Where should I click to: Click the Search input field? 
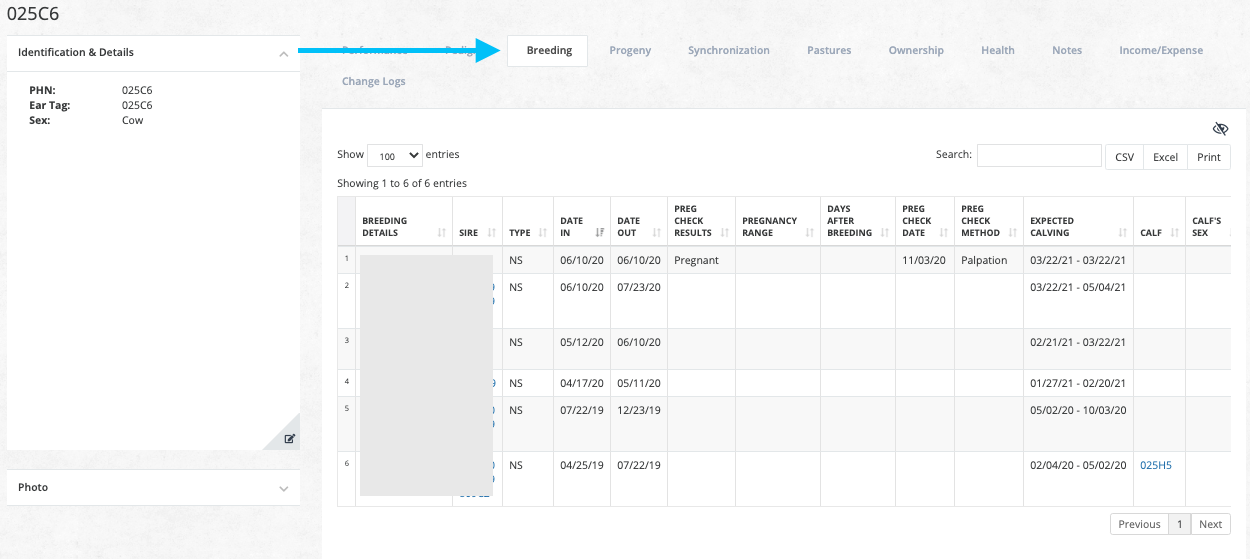click(x=1039, y=156)
